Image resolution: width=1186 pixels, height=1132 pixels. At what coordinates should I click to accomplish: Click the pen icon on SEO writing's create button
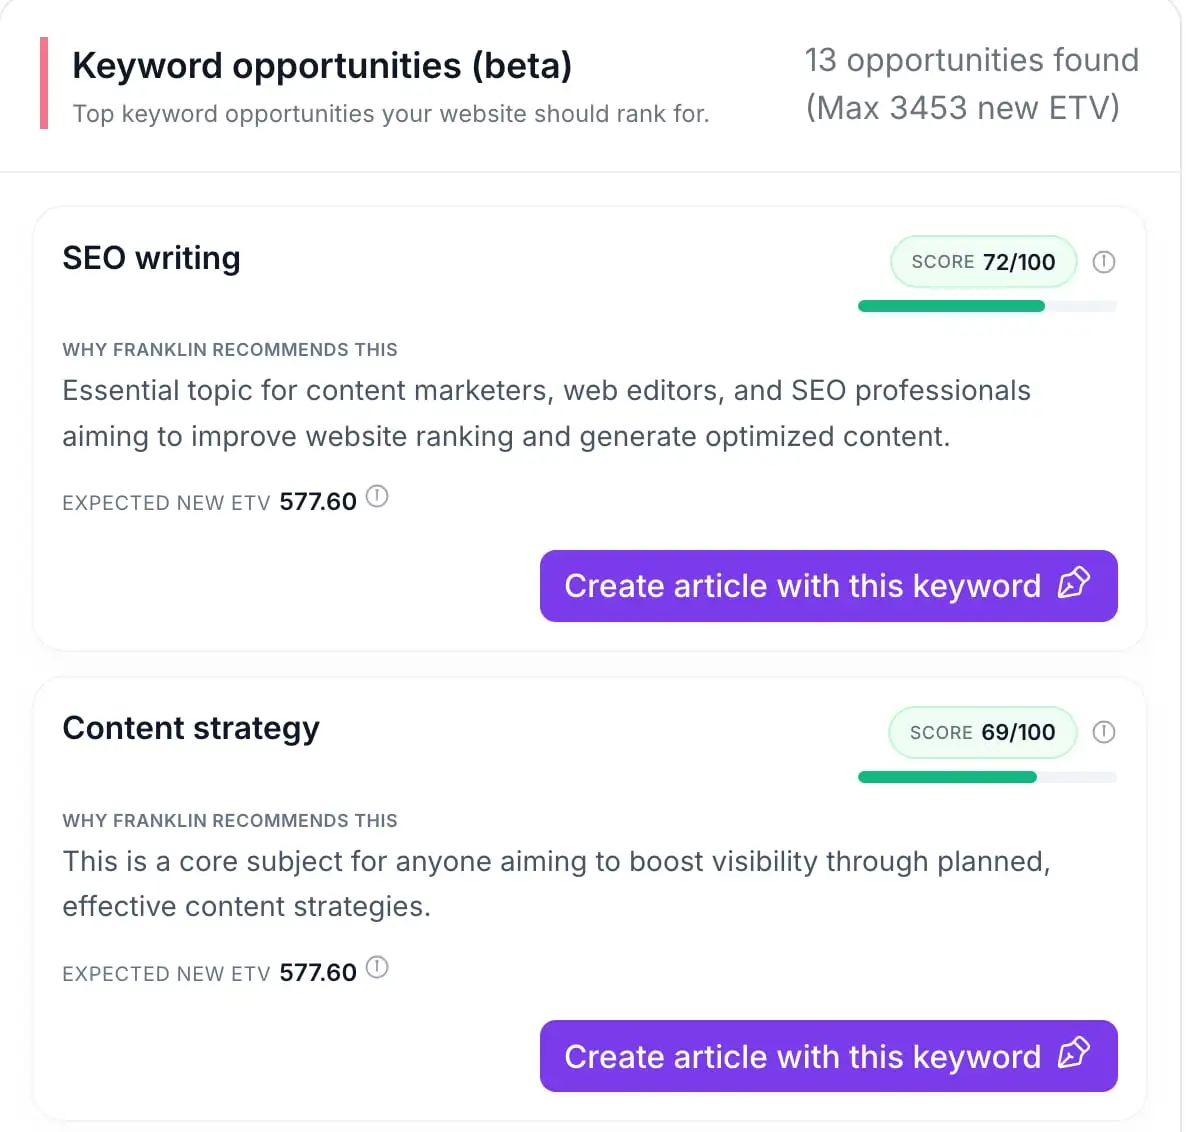(x=1075, y=586)
